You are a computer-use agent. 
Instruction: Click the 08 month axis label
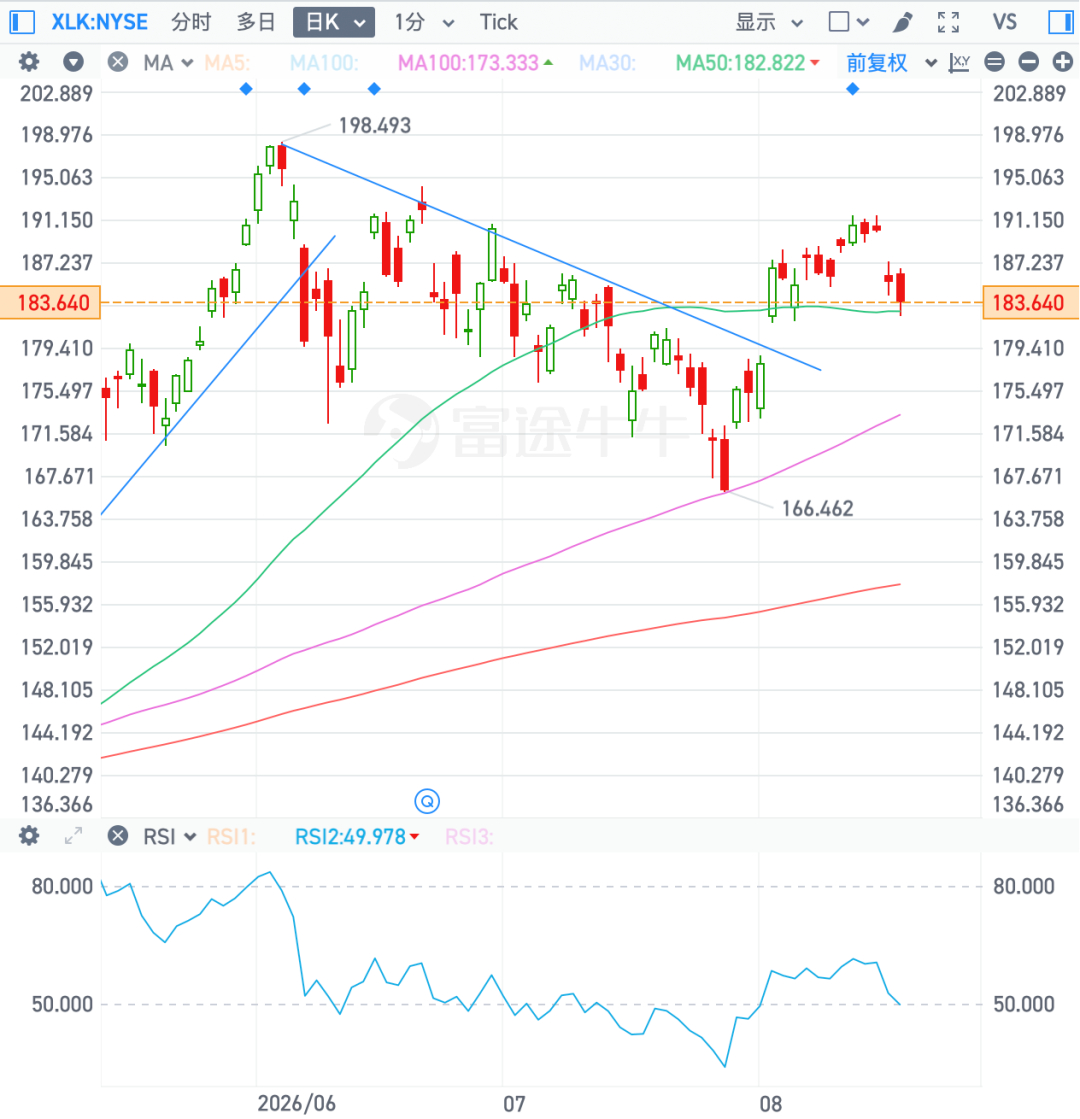point(770,1104)
